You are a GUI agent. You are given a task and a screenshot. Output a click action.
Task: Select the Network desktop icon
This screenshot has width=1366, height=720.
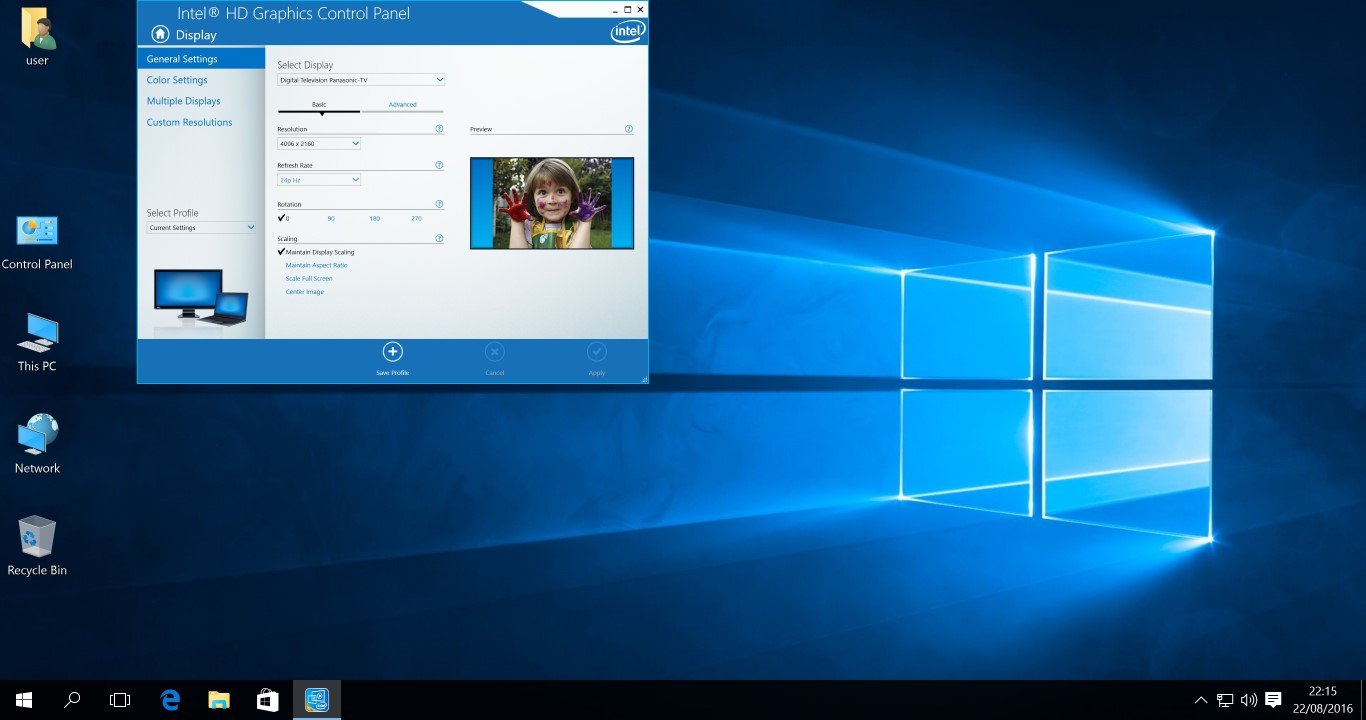pos(37,445)
